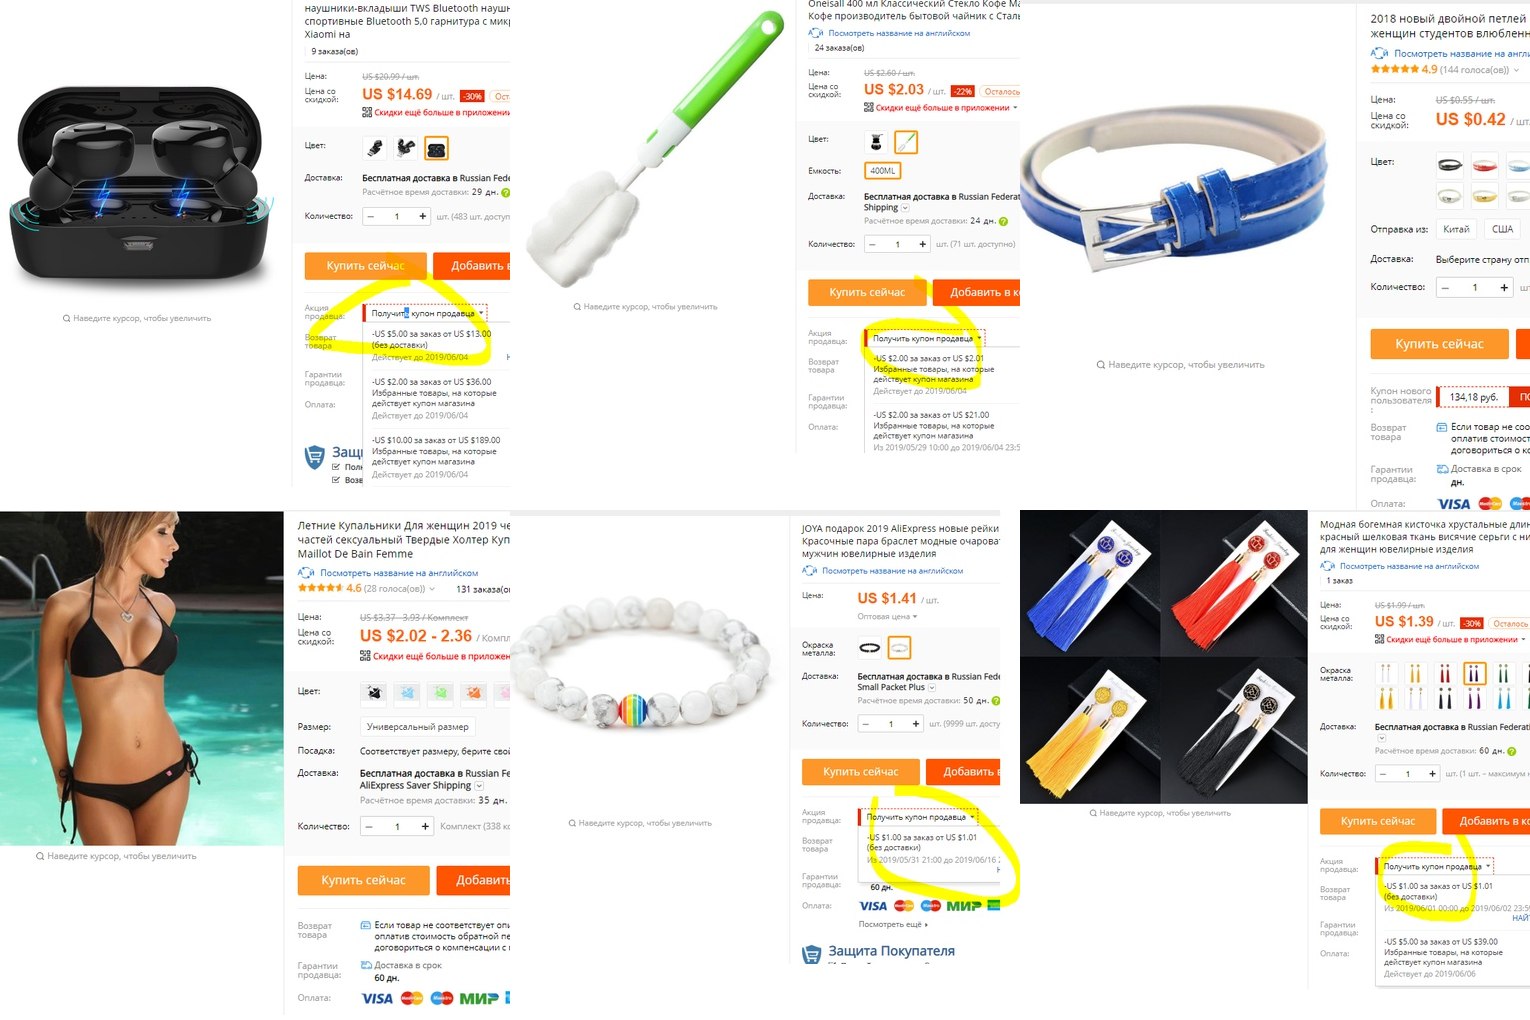Open the Оптовая цена dropdown under the $1.41 price
Image resolution: width=1530 pixels, height=1020 pixels.
click(x=887, y=617)
